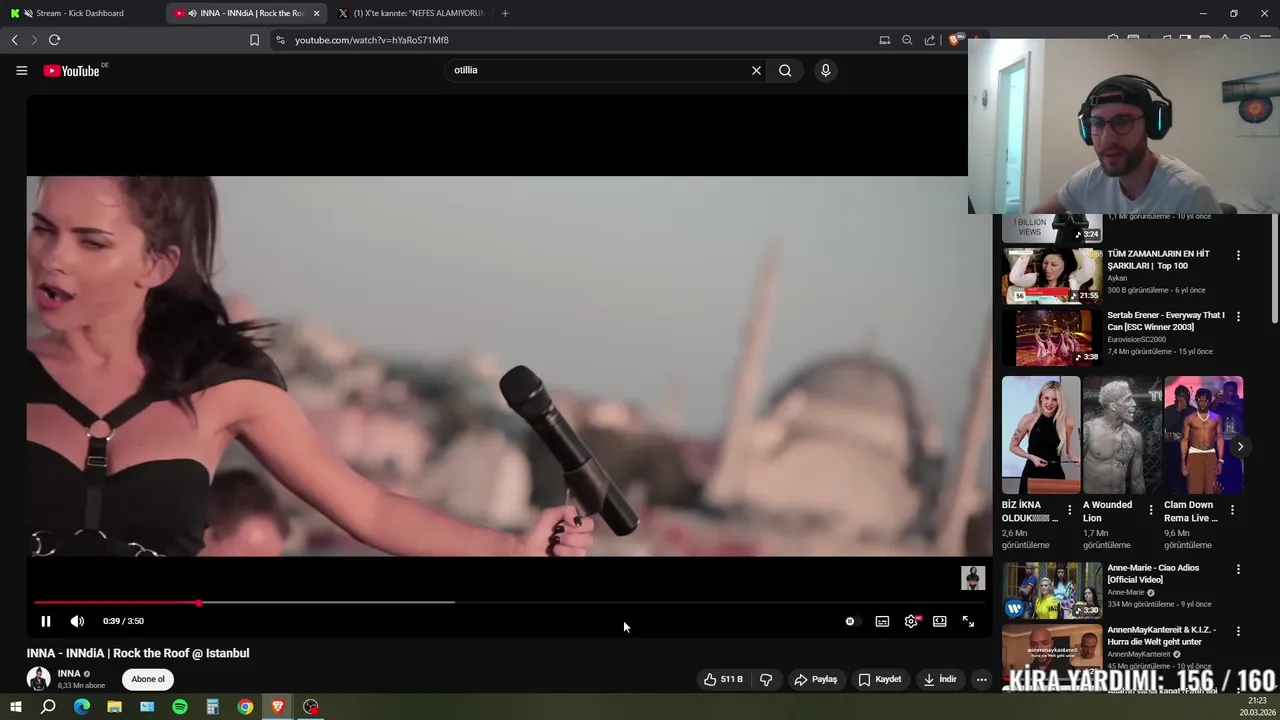
Task: Open options for 'BİZ İKNA OLDUK' short
Action: click(x=1069, y=510)
